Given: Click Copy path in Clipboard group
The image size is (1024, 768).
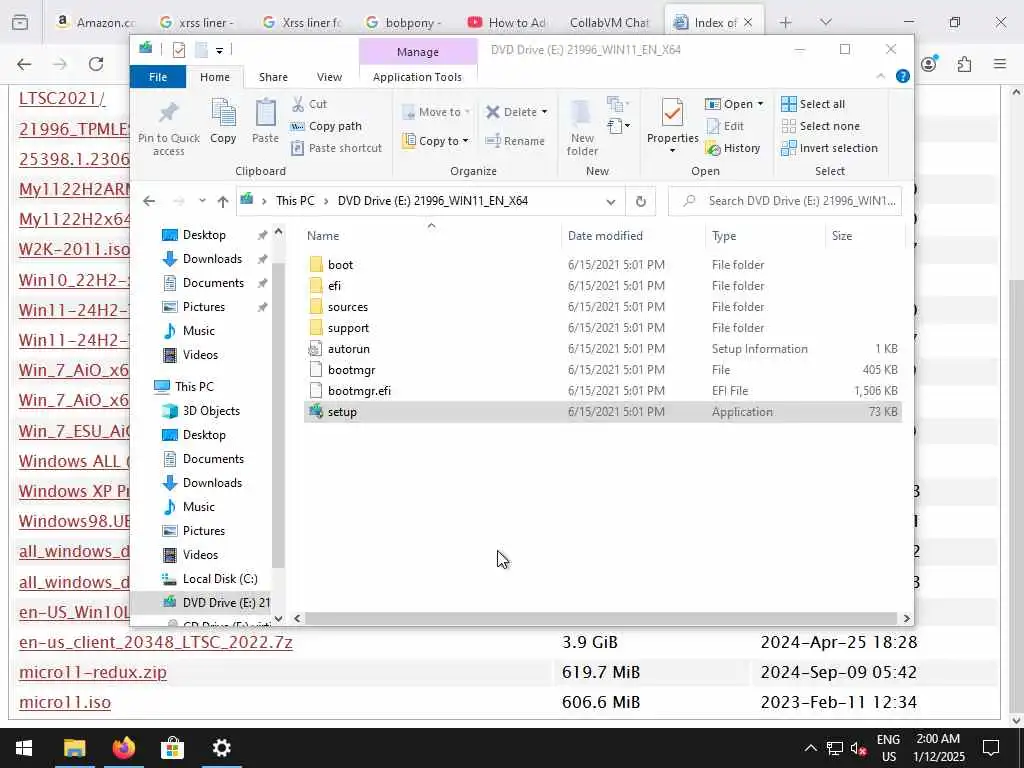Looking at the screenshot, I should (326, 126).
